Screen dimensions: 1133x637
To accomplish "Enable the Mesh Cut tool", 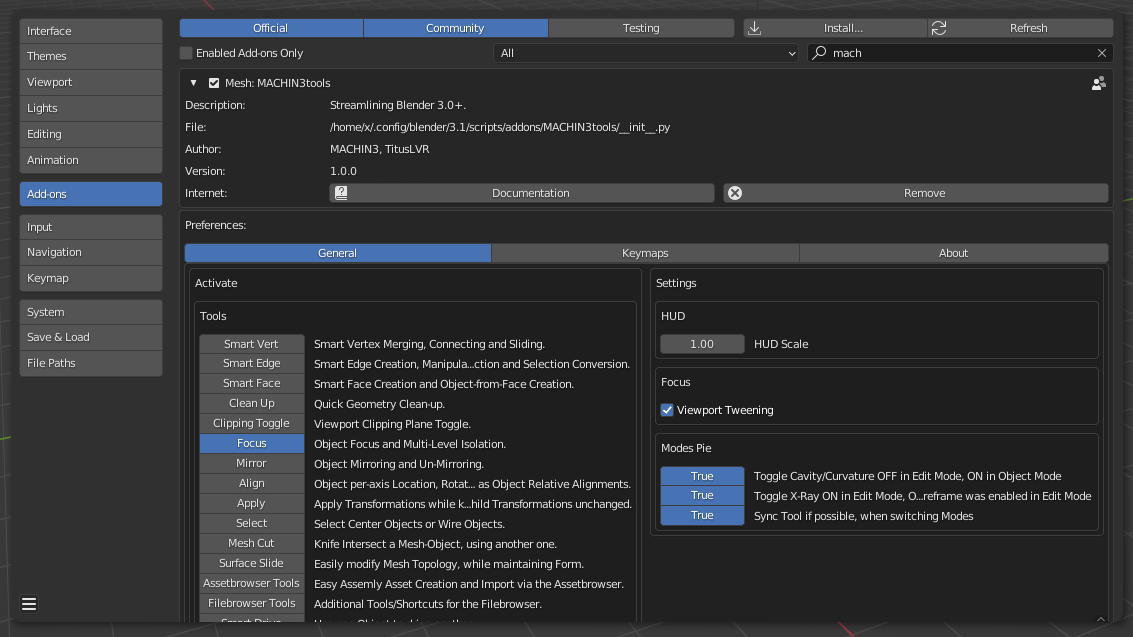I will (251, 543).
